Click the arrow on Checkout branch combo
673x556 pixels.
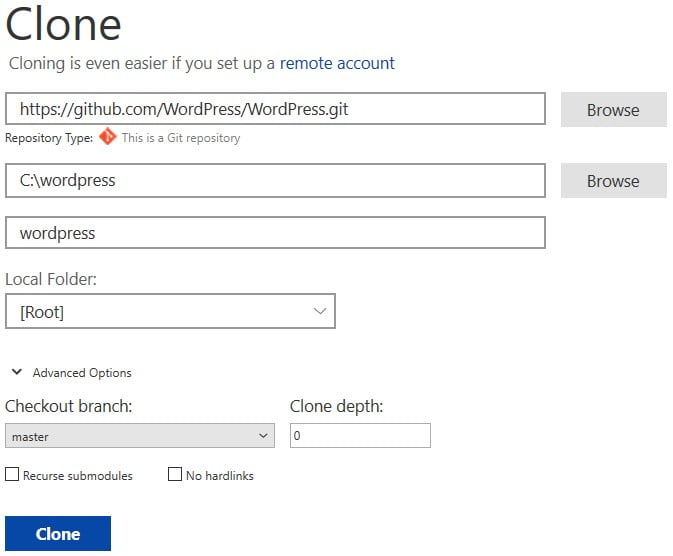pos(263,436)
